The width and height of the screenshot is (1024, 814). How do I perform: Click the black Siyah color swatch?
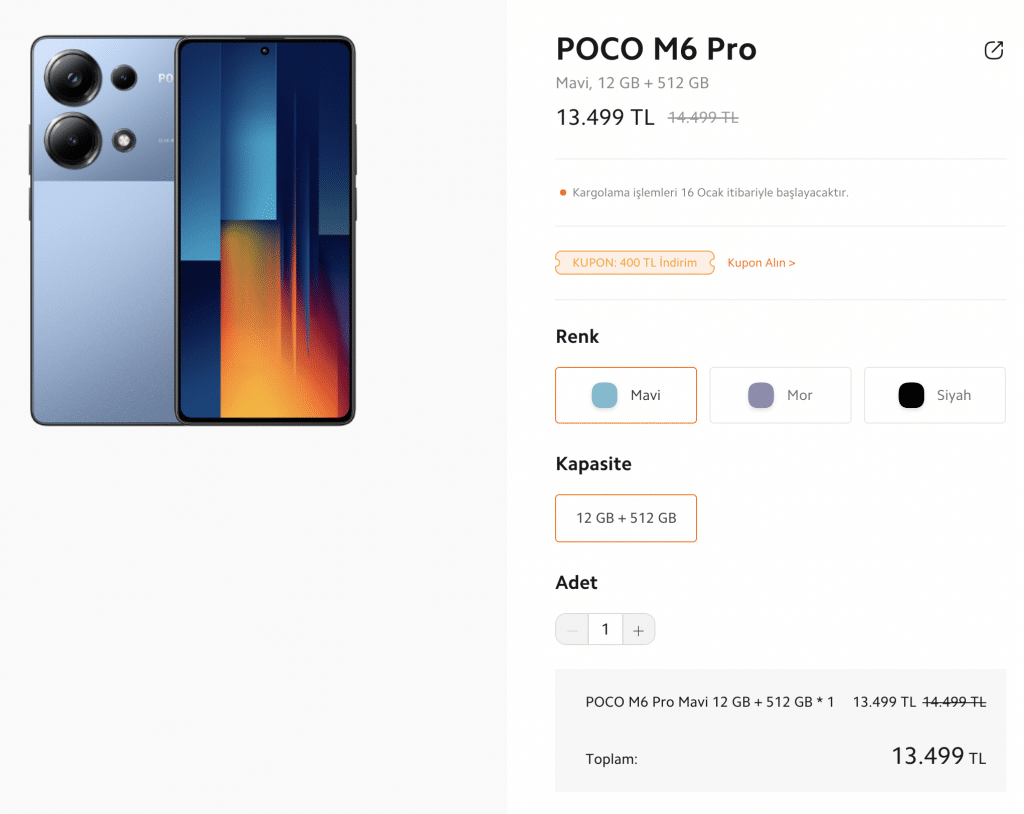click(x=911, y=395)
